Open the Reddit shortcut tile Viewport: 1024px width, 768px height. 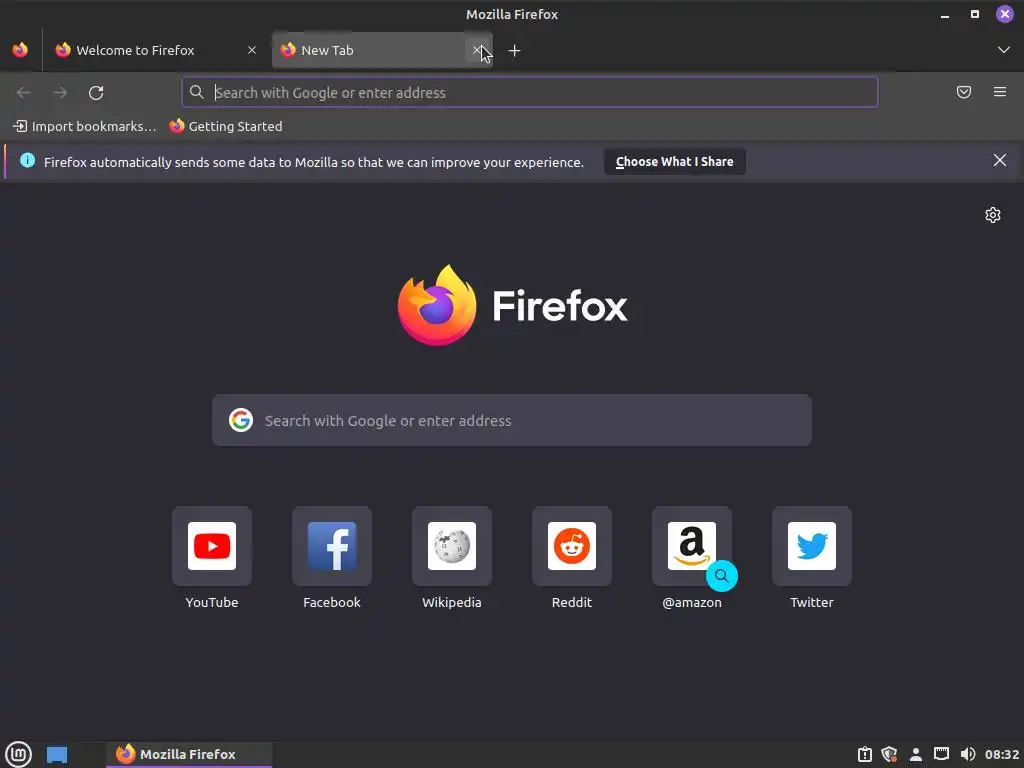click(571, 546)
